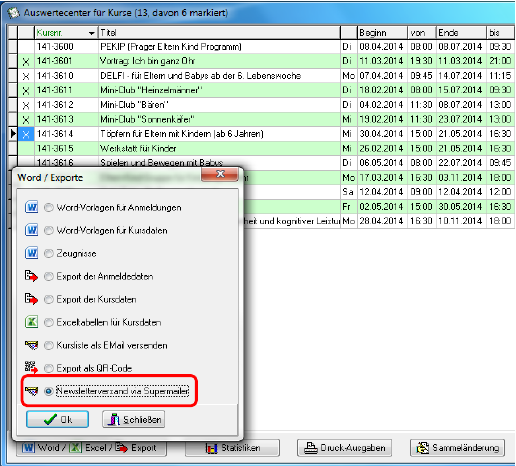Image resolution: width=516 pixels, height=466 pixels.
Task: Click icon on Sammeländerung button
Action: pos(423,448)
